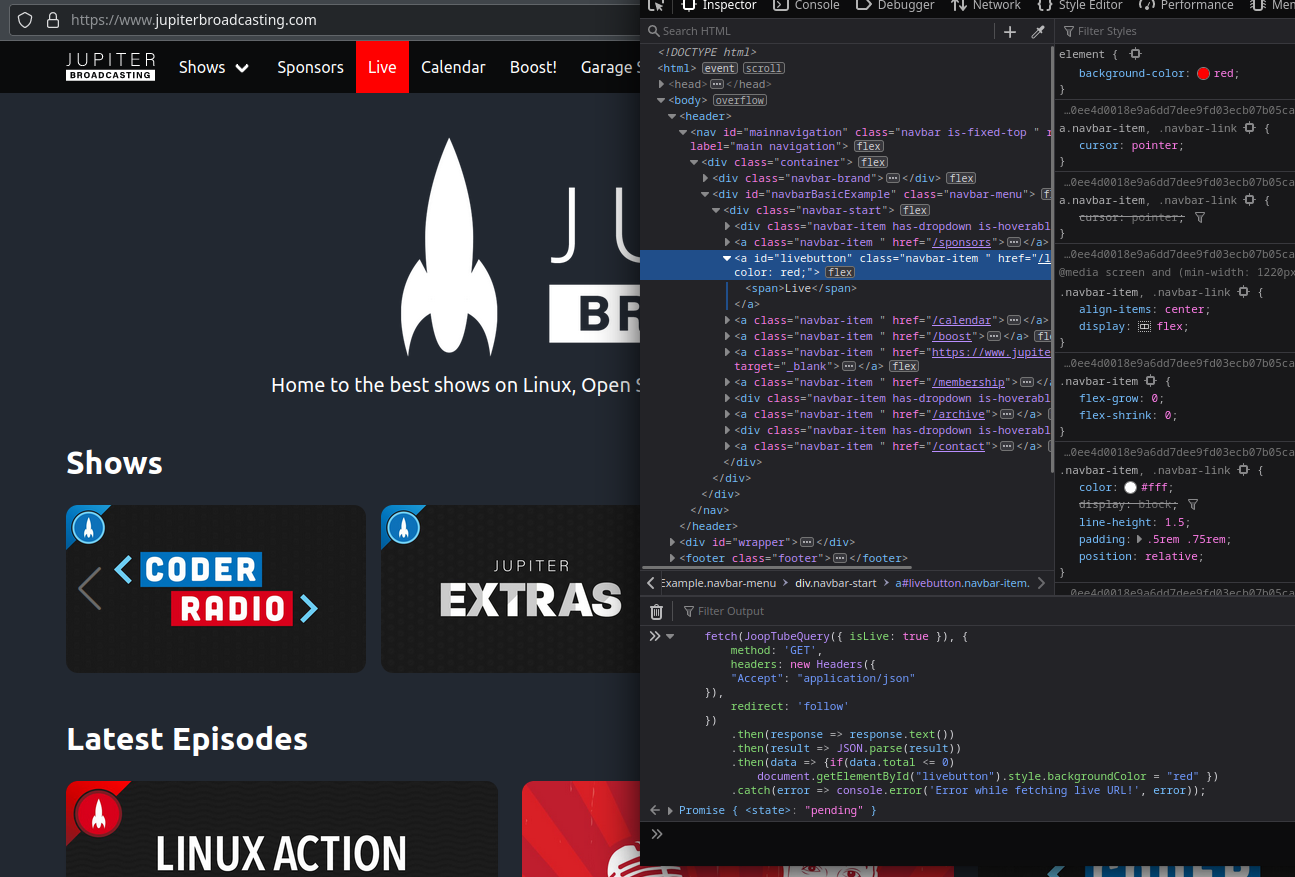
Task: Switch to the Performance tab
Action: (1186, 6)
